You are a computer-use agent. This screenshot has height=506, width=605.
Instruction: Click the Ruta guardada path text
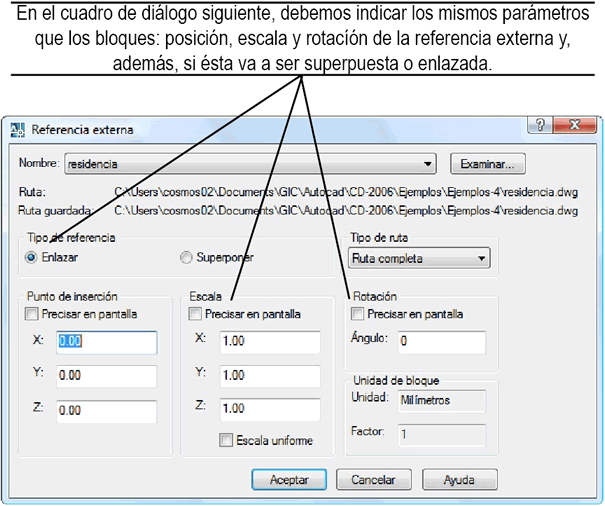(x=346, y=211)
